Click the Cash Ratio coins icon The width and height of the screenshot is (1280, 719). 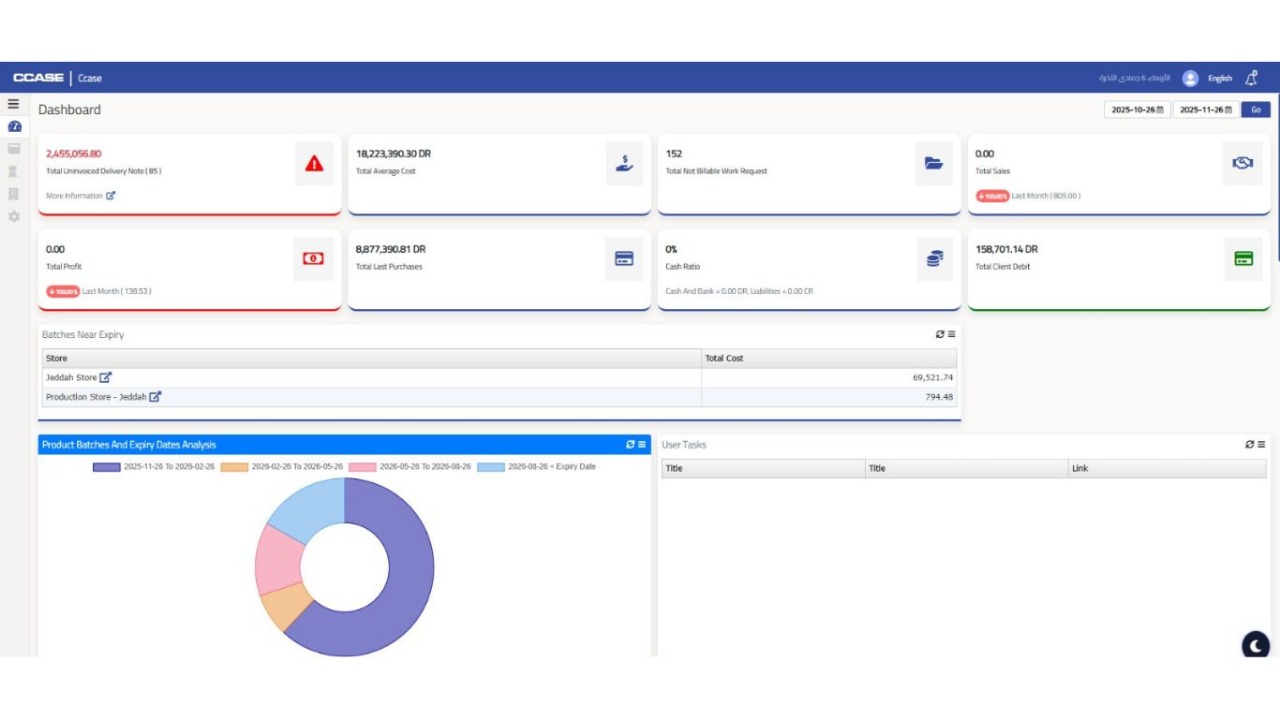(x=934, y=259)
